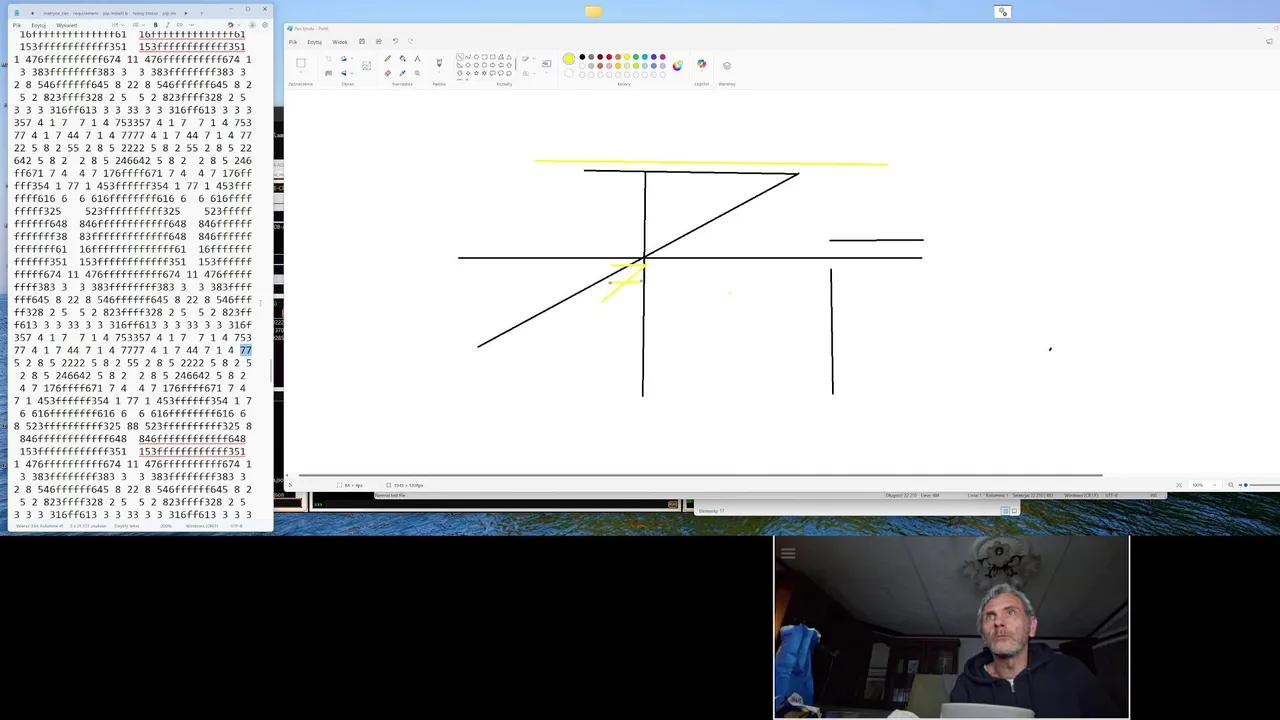This screenshot has width=1280, height=720.
Task: Click the fit-to-window icon in Paint status bar
Action: (x=1179, y=485)
